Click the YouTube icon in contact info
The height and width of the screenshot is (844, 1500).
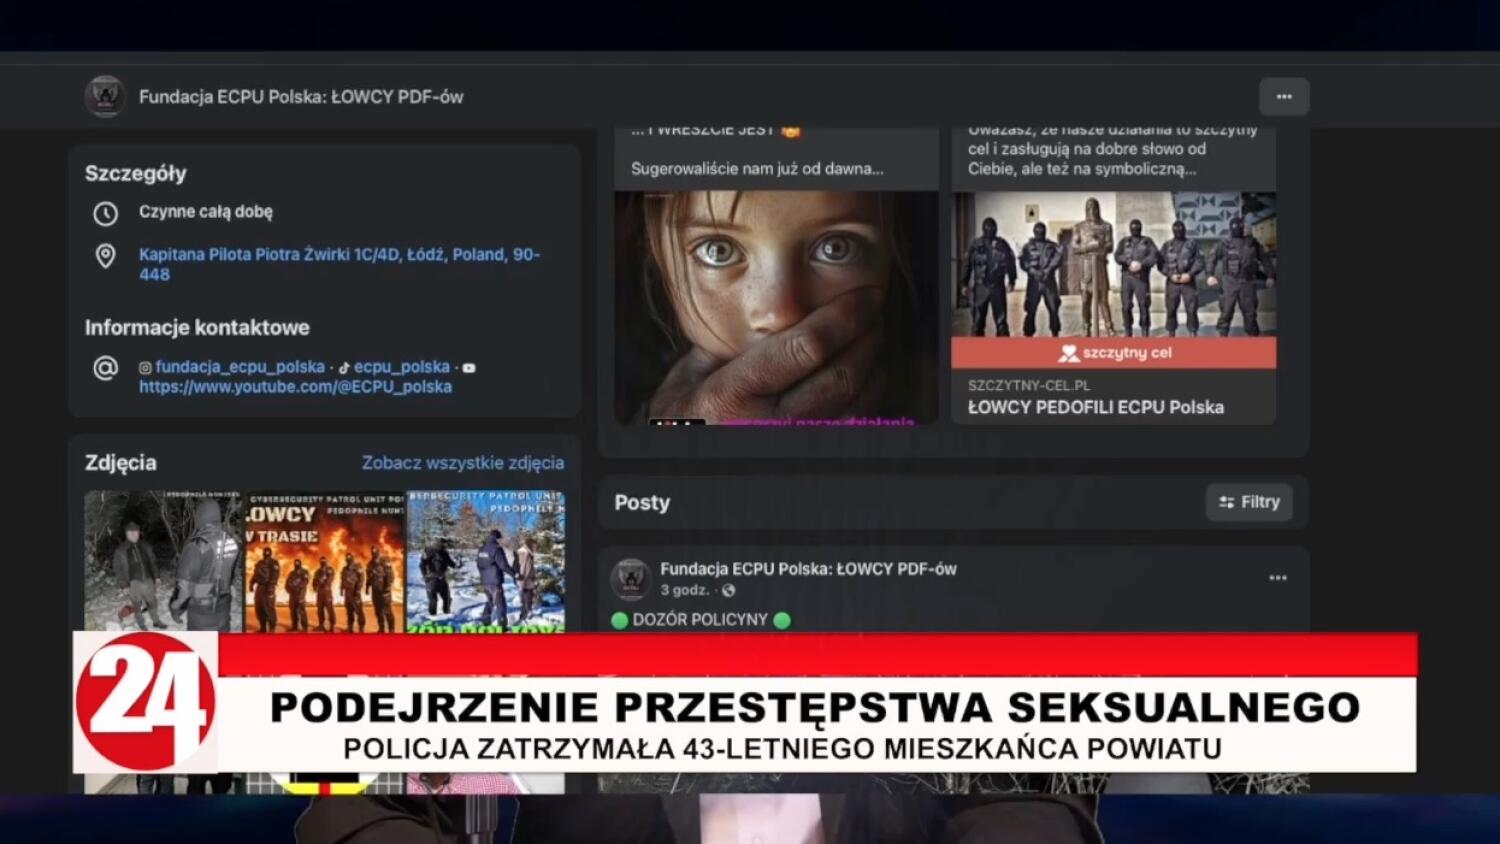(469, 367)
